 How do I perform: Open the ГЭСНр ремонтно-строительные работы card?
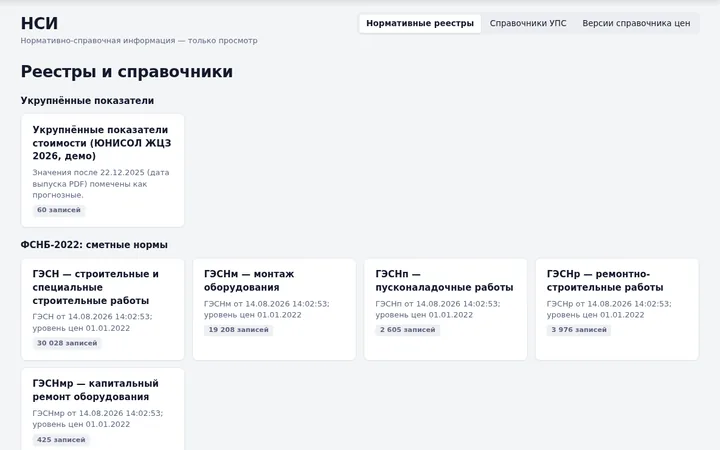(x=617, y=309)
